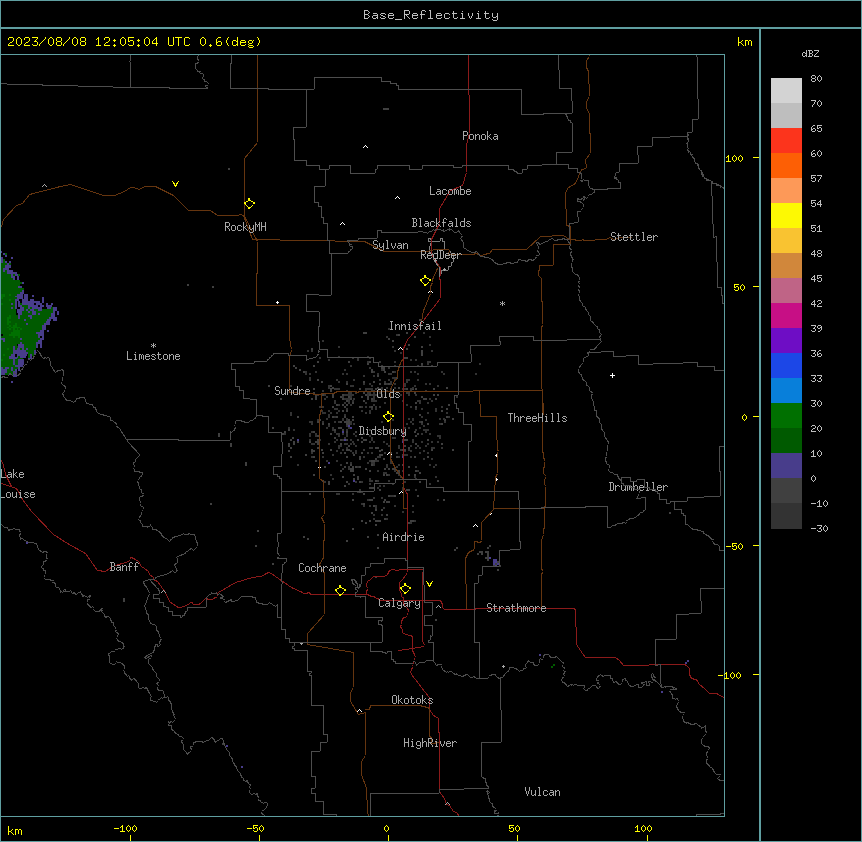Image resolution: width=862 pixels, height=842 pixels.
Task: Click the -100 tick on the bottom axis
Action: (125, 828)
